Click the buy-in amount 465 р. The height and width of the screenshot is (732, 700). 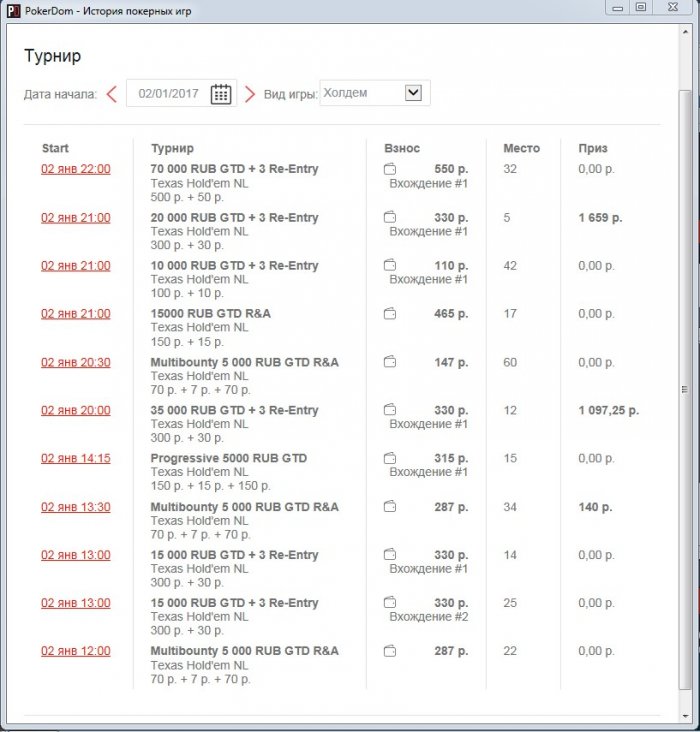pos(451,314)
